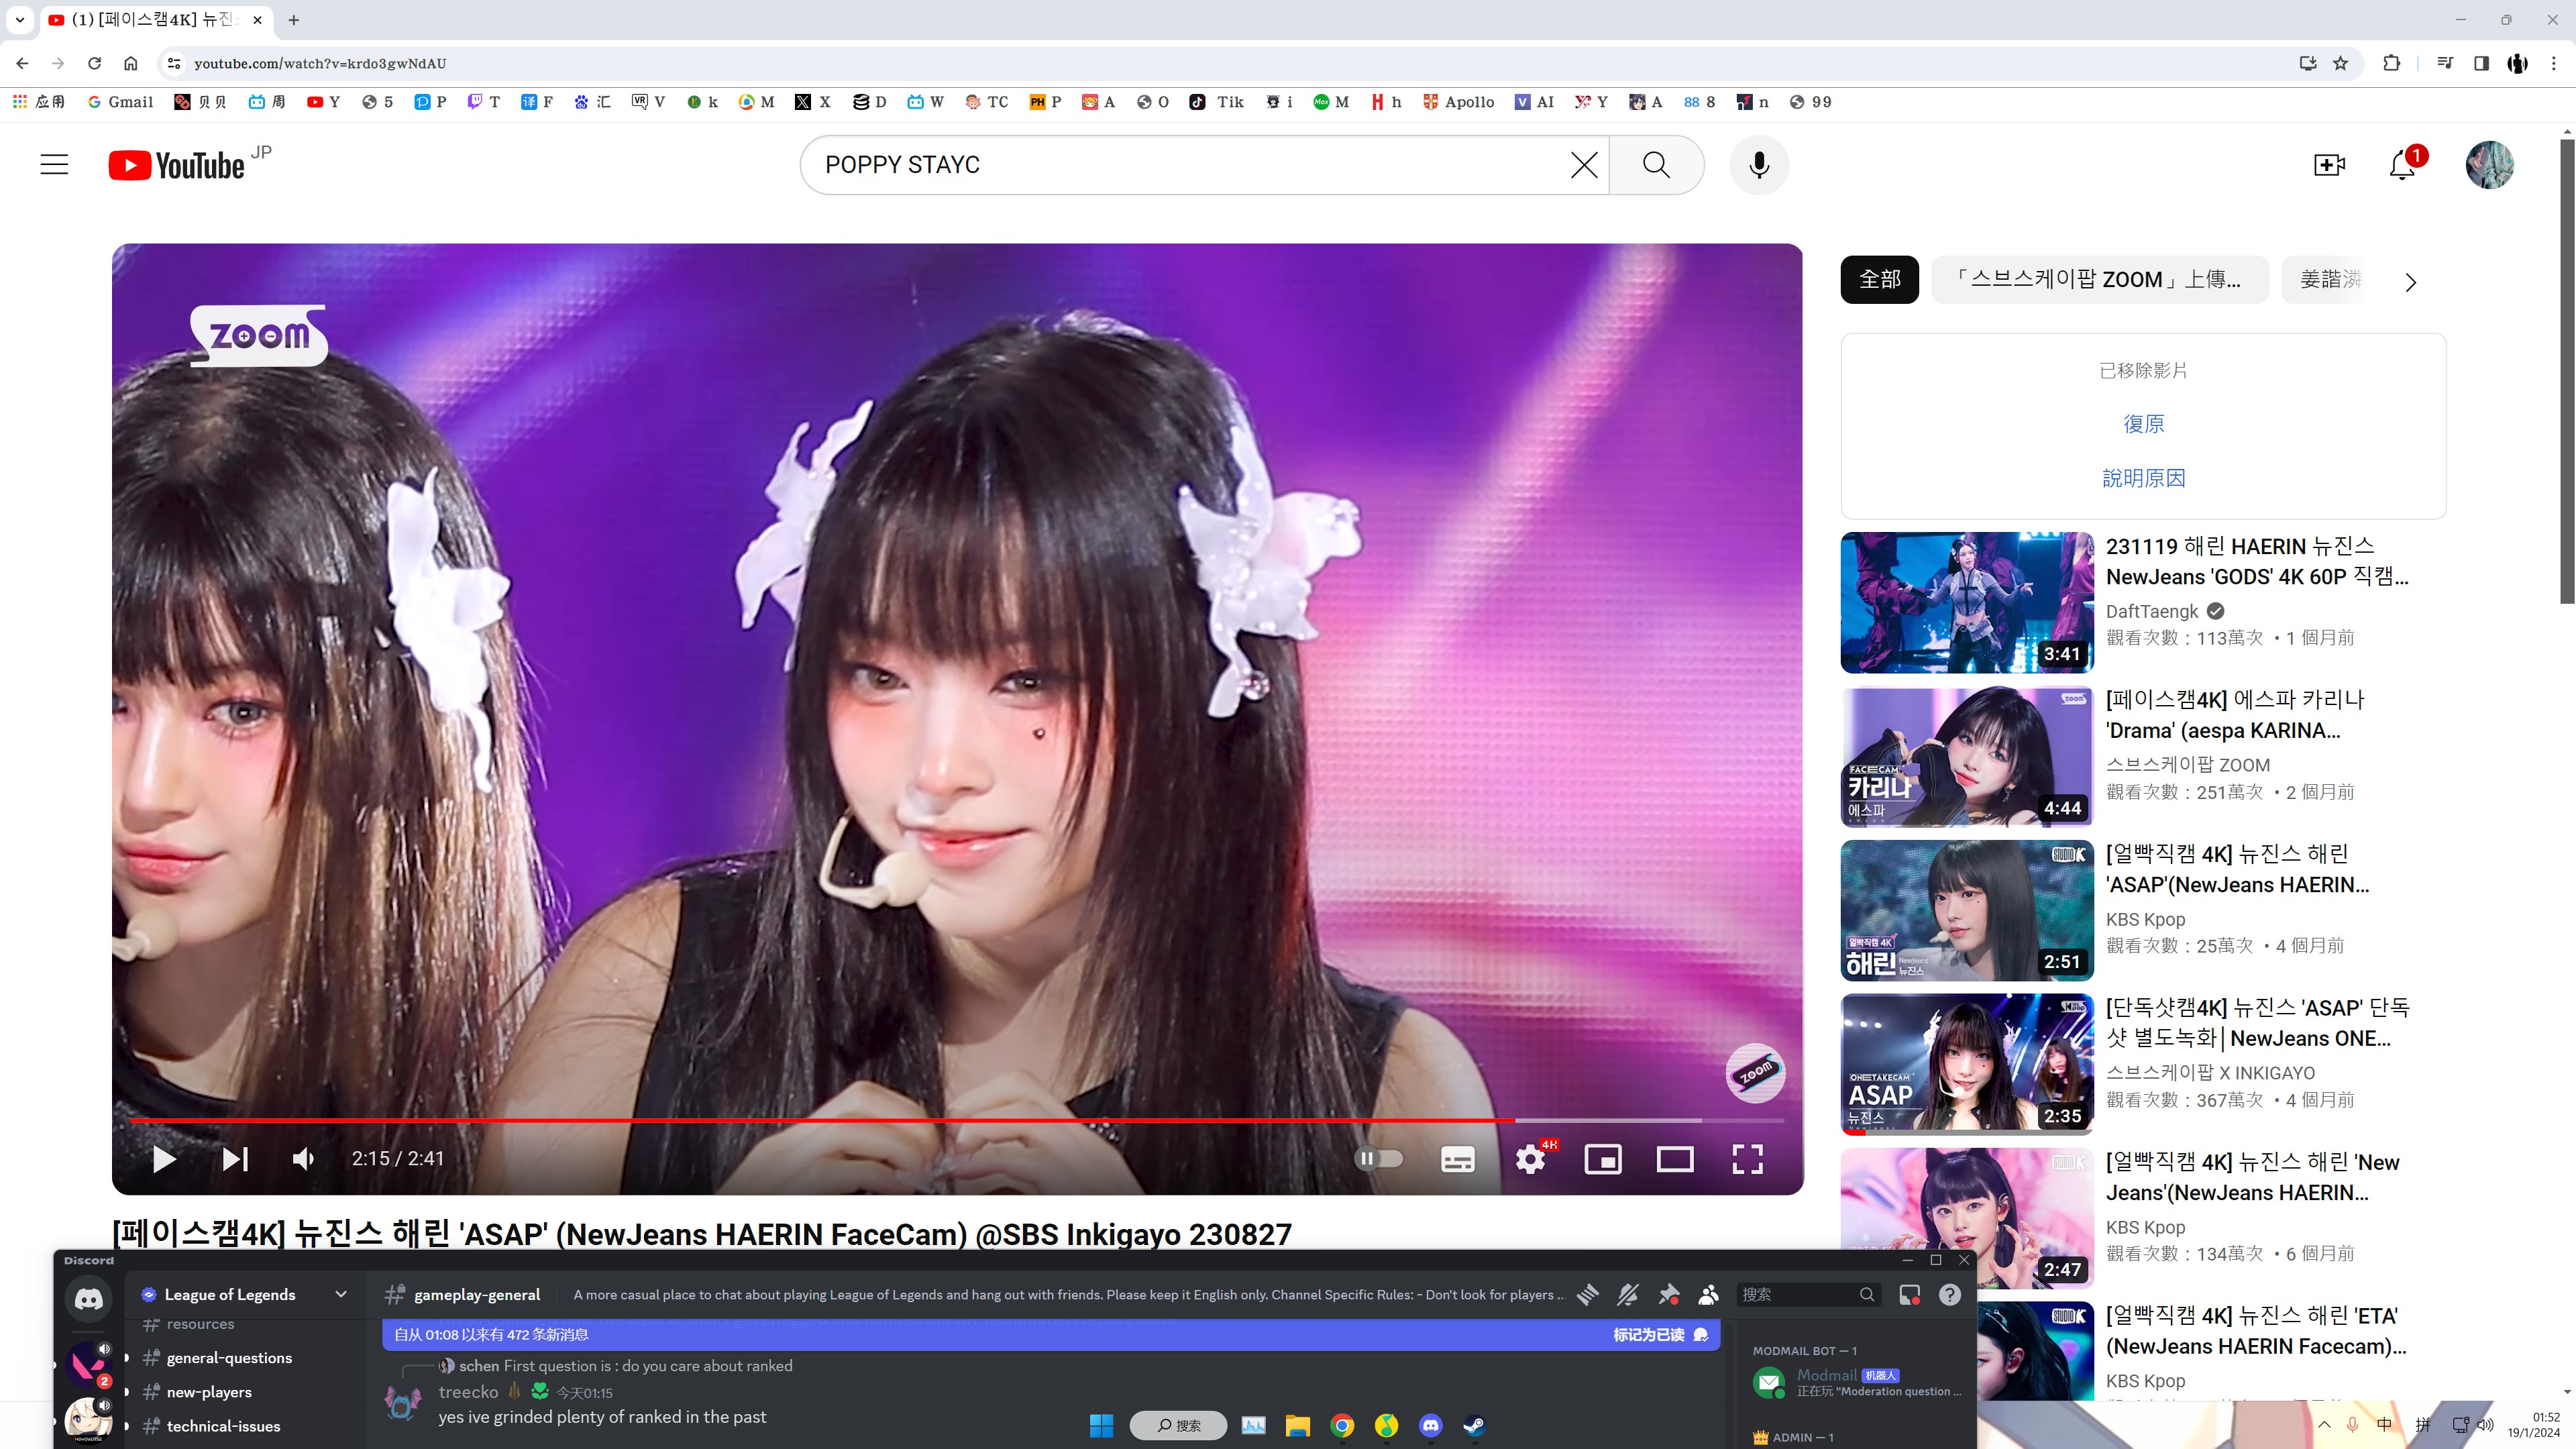Enable miniplayer mode on the video
Screen dimensions: 2576x1449
(1602, 1159)
